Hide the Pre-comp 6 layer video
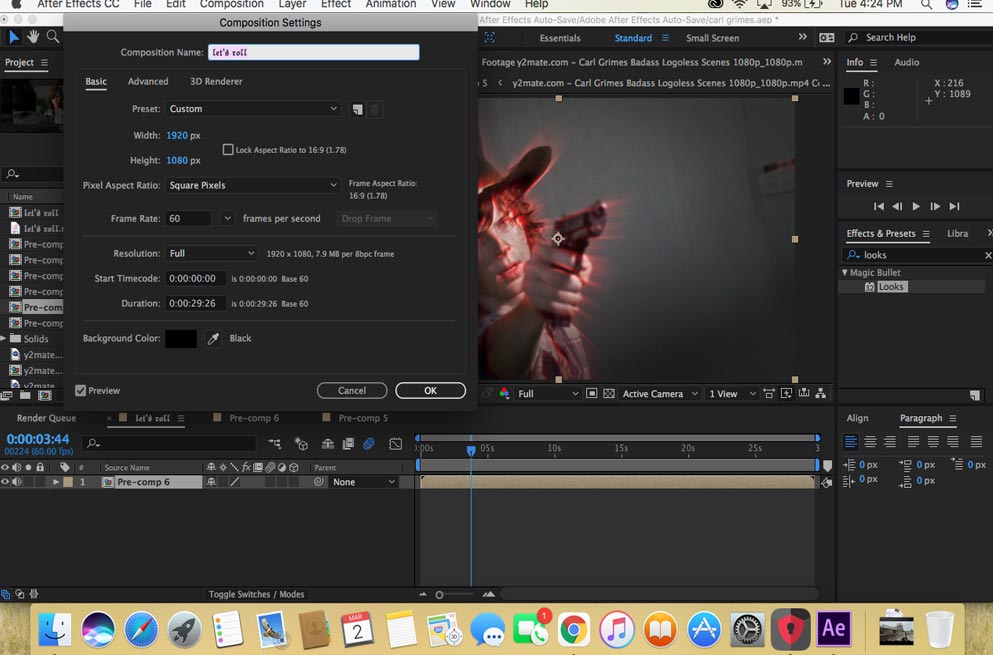 (5, 482)
